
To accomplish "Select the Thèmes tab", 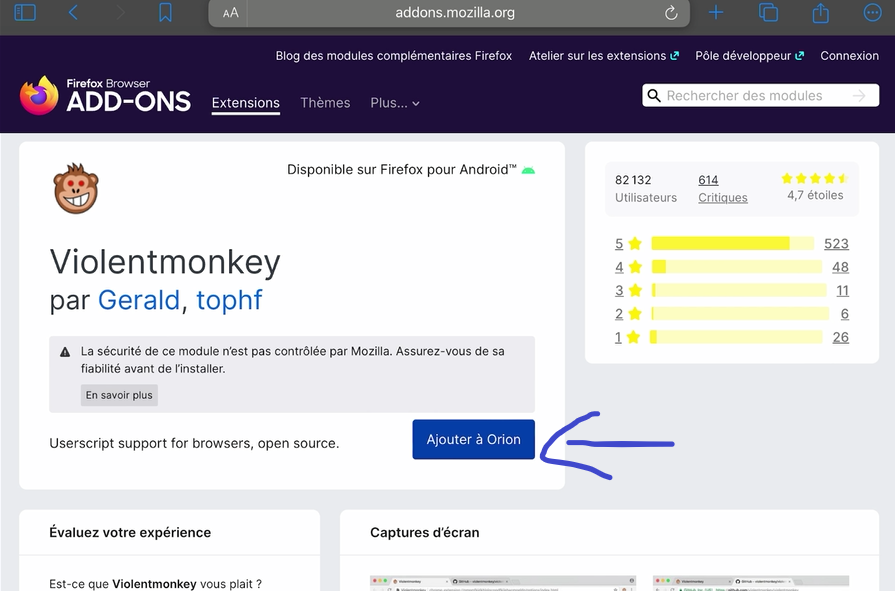I will pyautogui.click(x=325, y=103).
